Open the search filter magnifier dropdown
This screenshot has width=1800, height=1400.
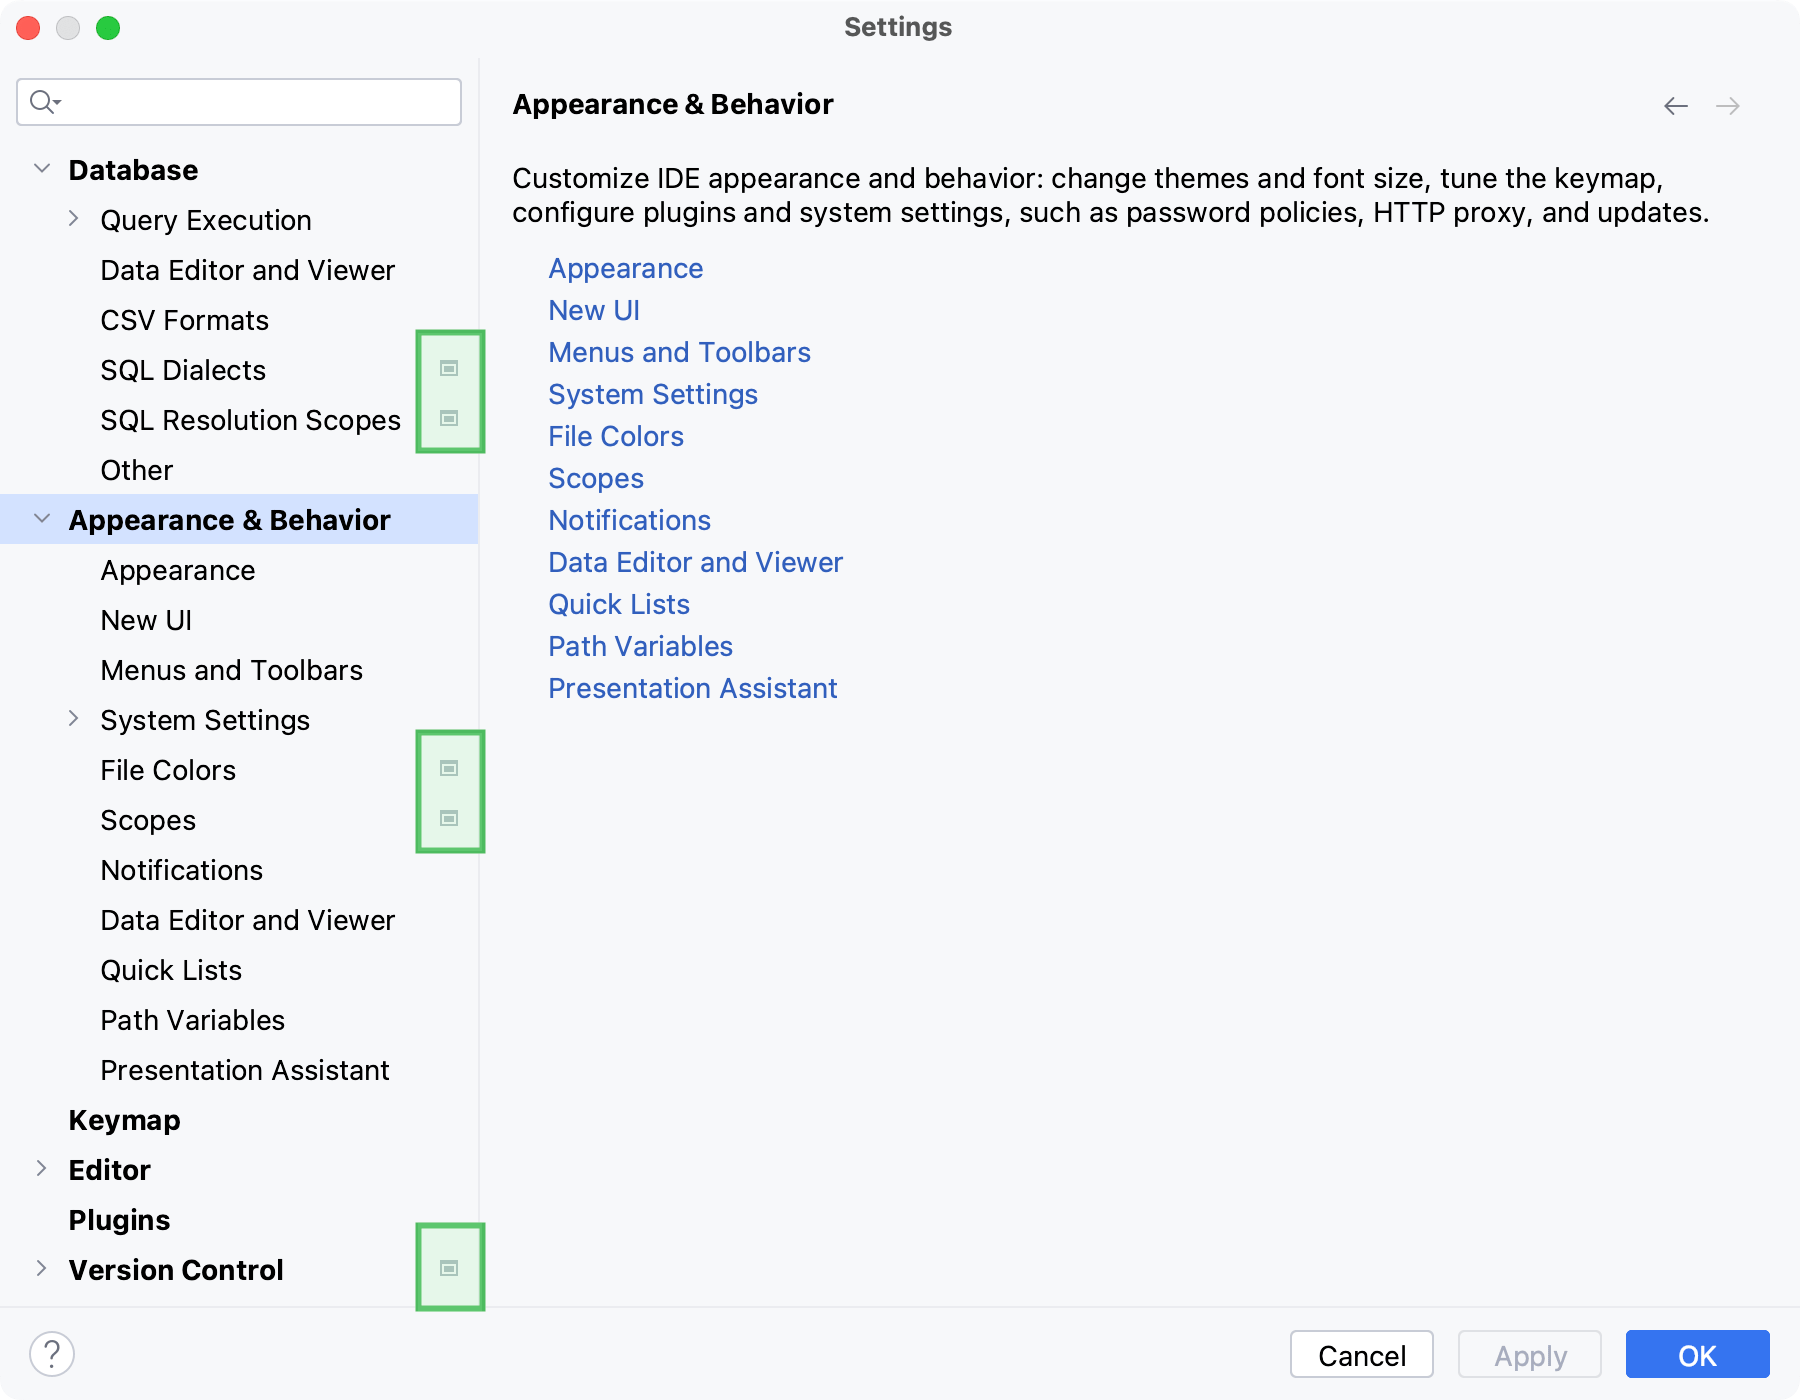tap(43, 101)
